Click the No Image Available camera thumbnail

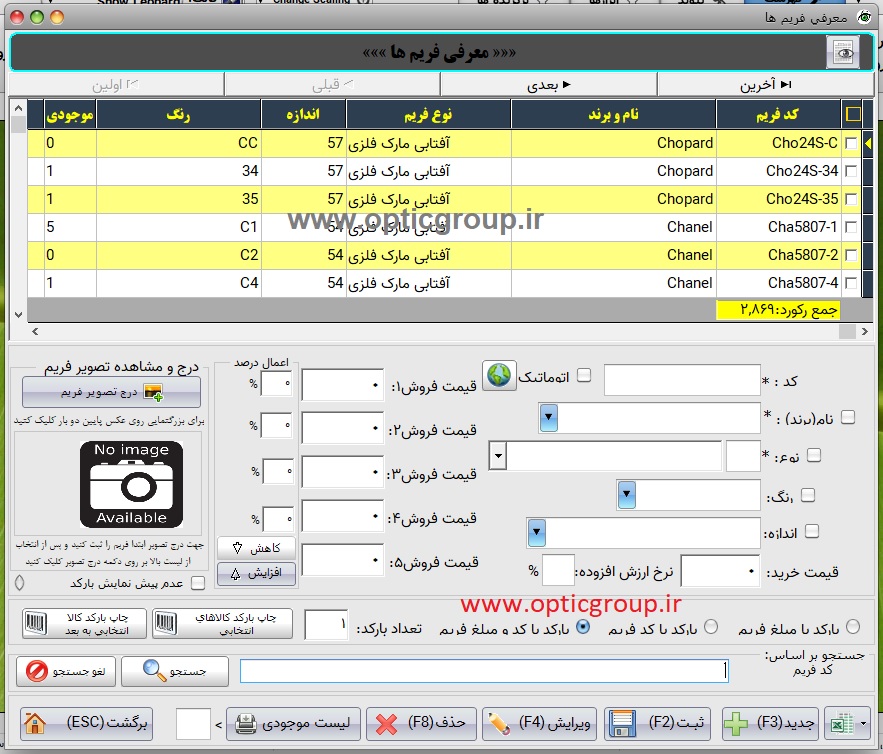(131, 485)
